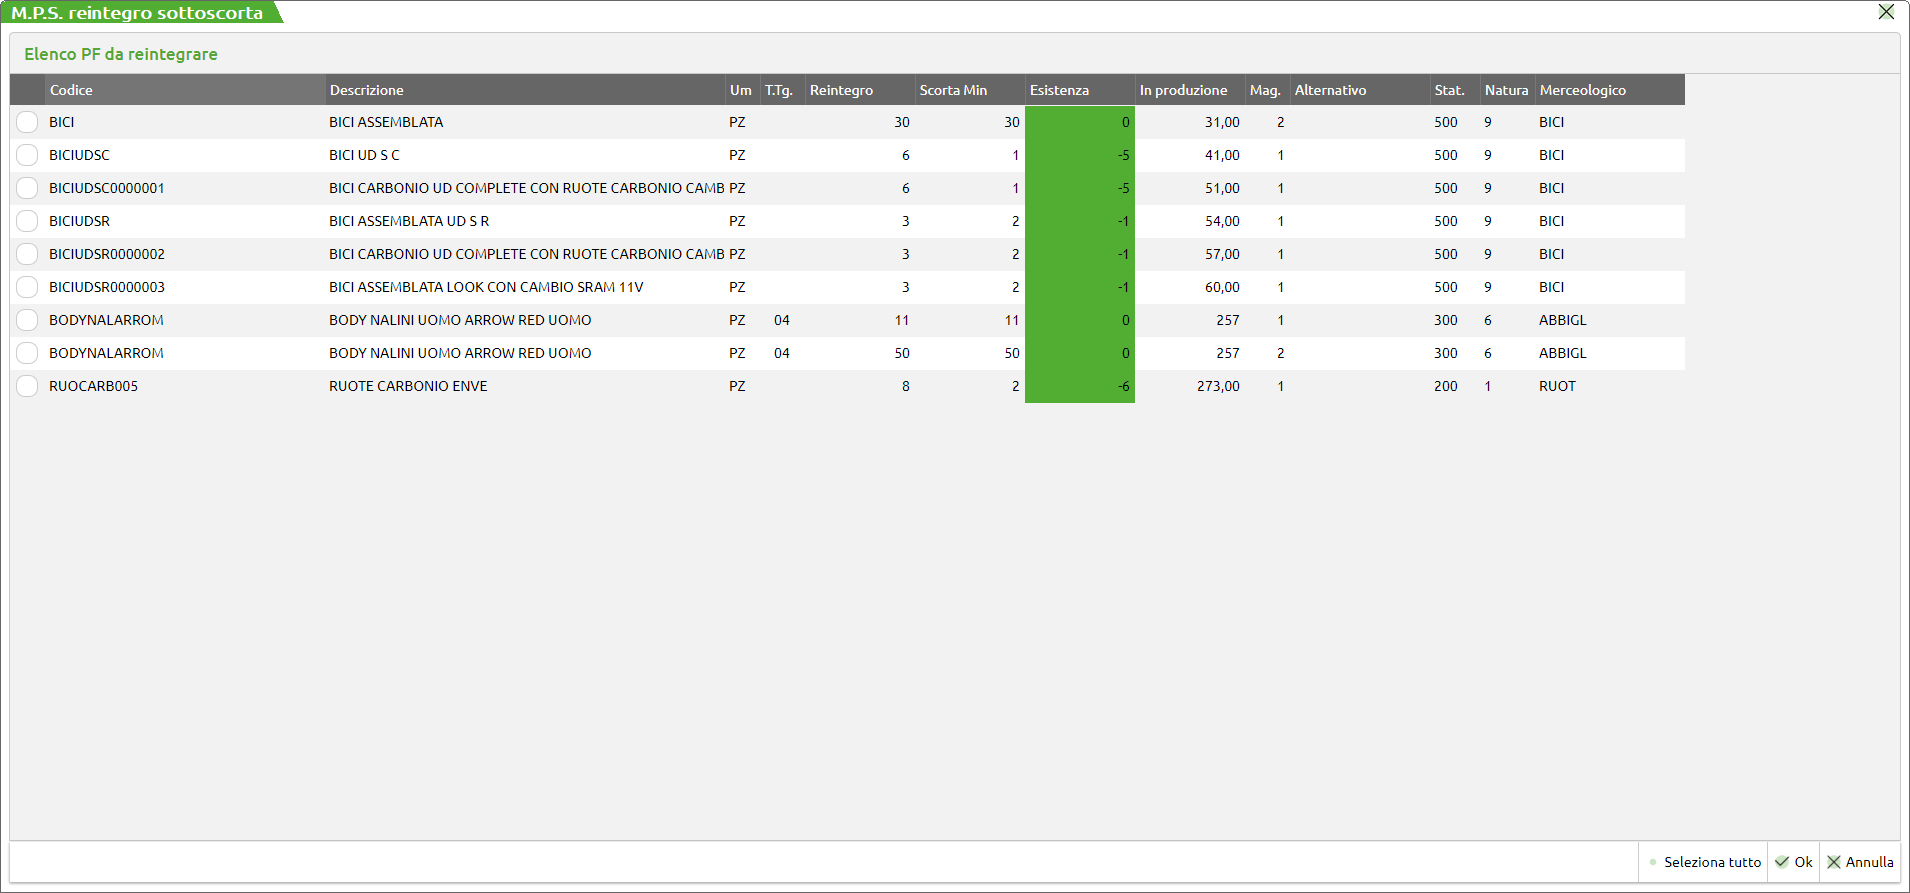Select the BICI row radio button
The image size is (1910, 893).
27,122
